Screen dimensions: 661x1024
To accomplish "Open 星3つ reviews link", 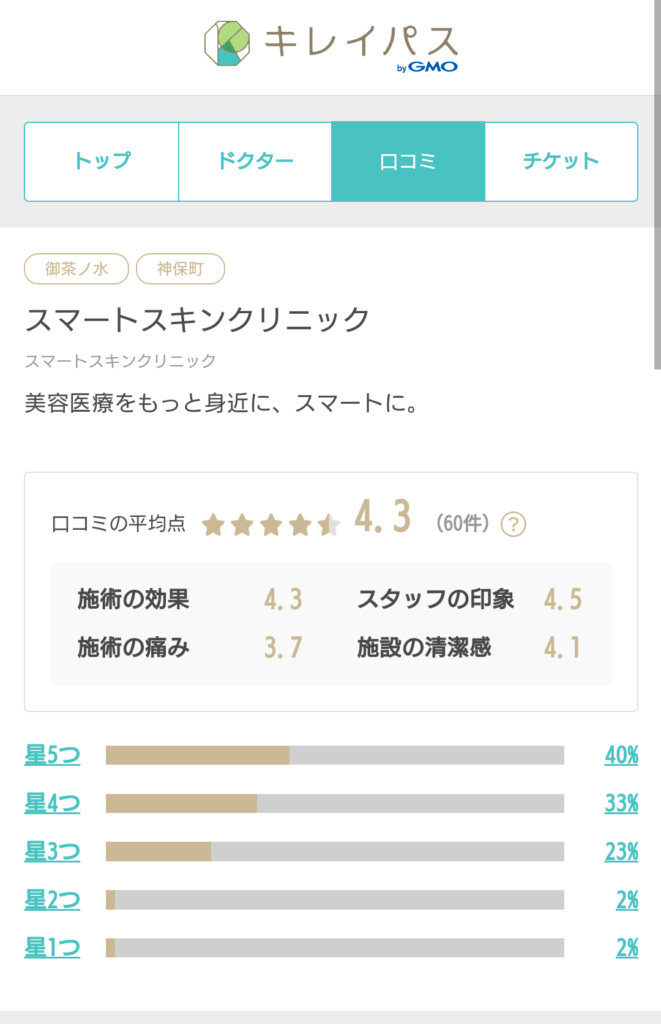I will tap(52, 852).
